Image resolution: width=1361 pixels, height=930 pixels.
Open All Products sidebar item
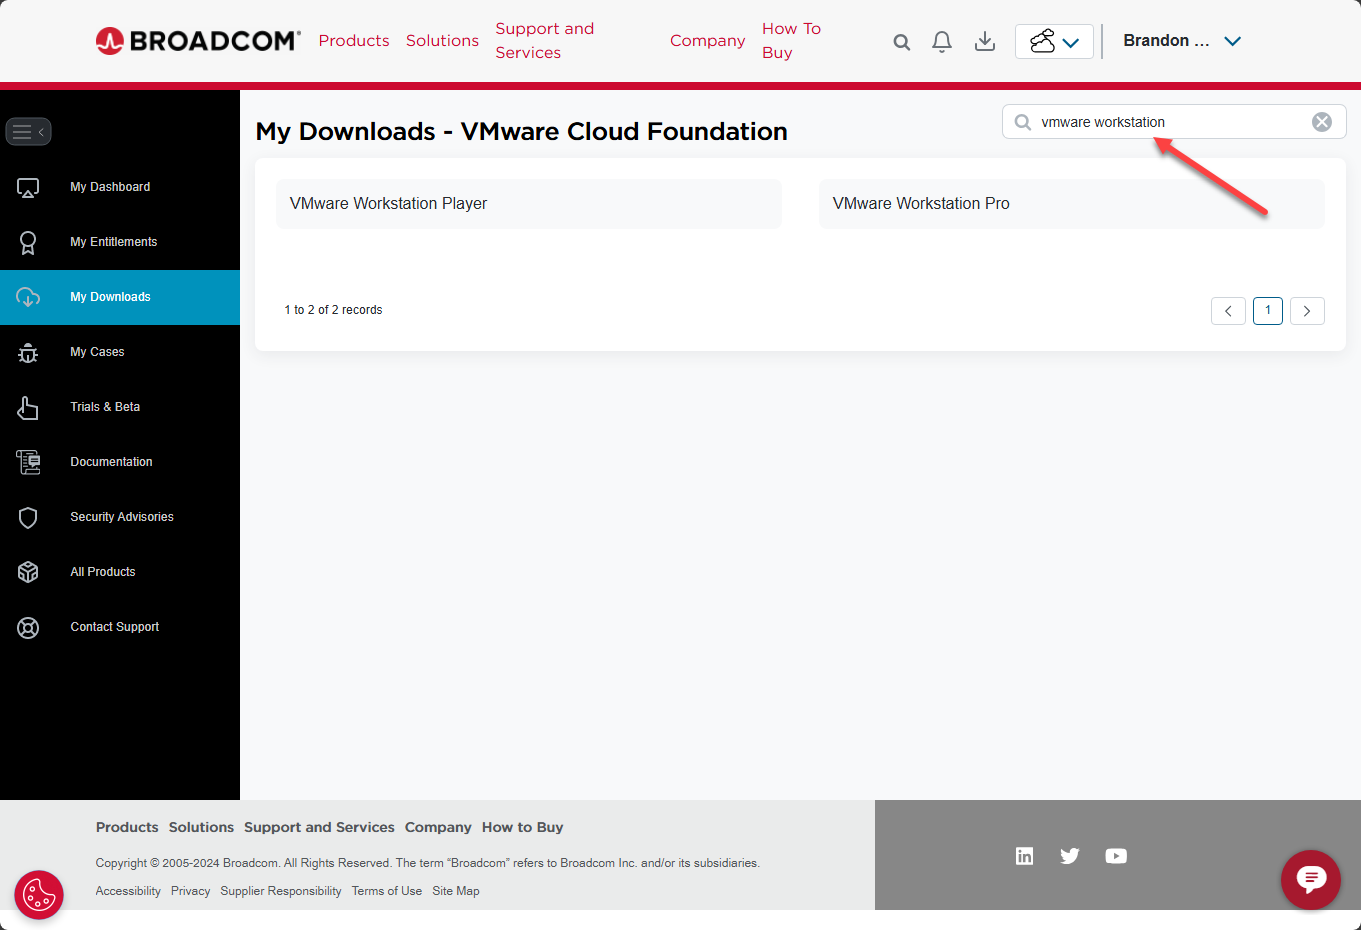point(120,572)
